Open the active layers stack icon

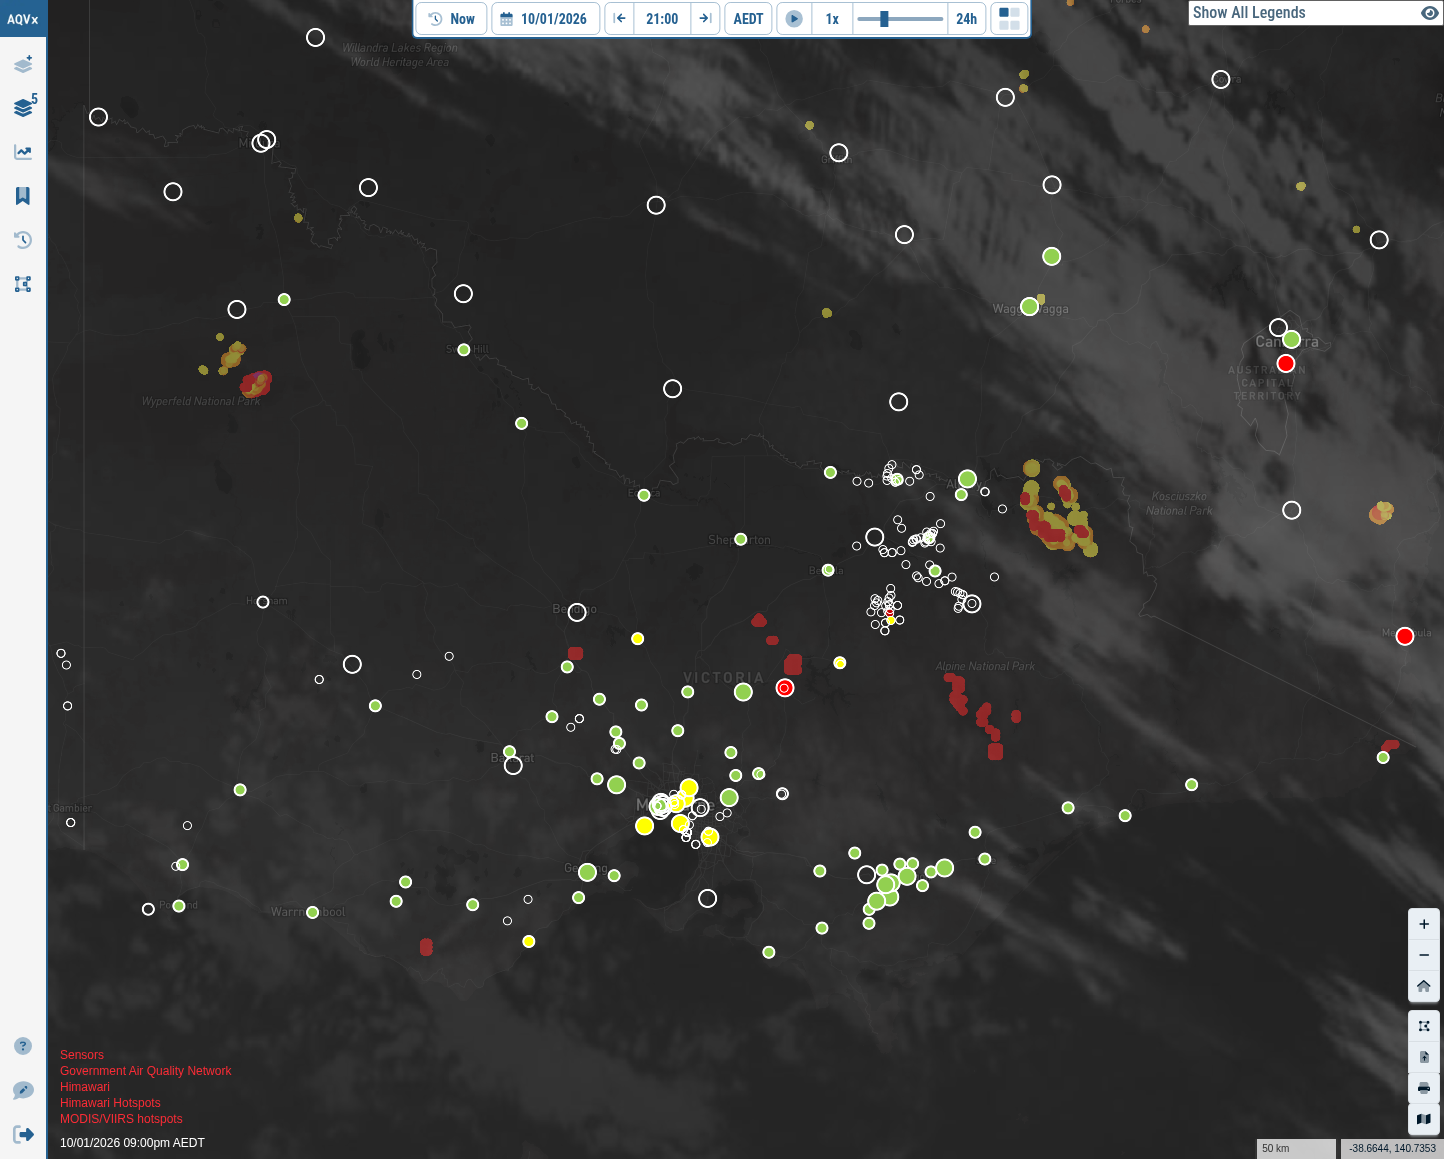point(23,107)
